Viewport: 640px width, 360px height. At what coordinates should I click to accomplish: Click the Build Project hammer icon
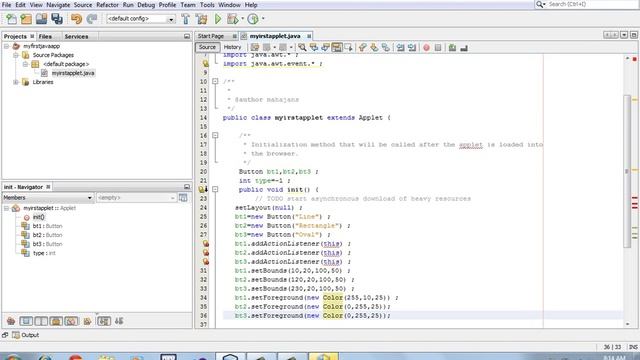(x=186, y=19)
